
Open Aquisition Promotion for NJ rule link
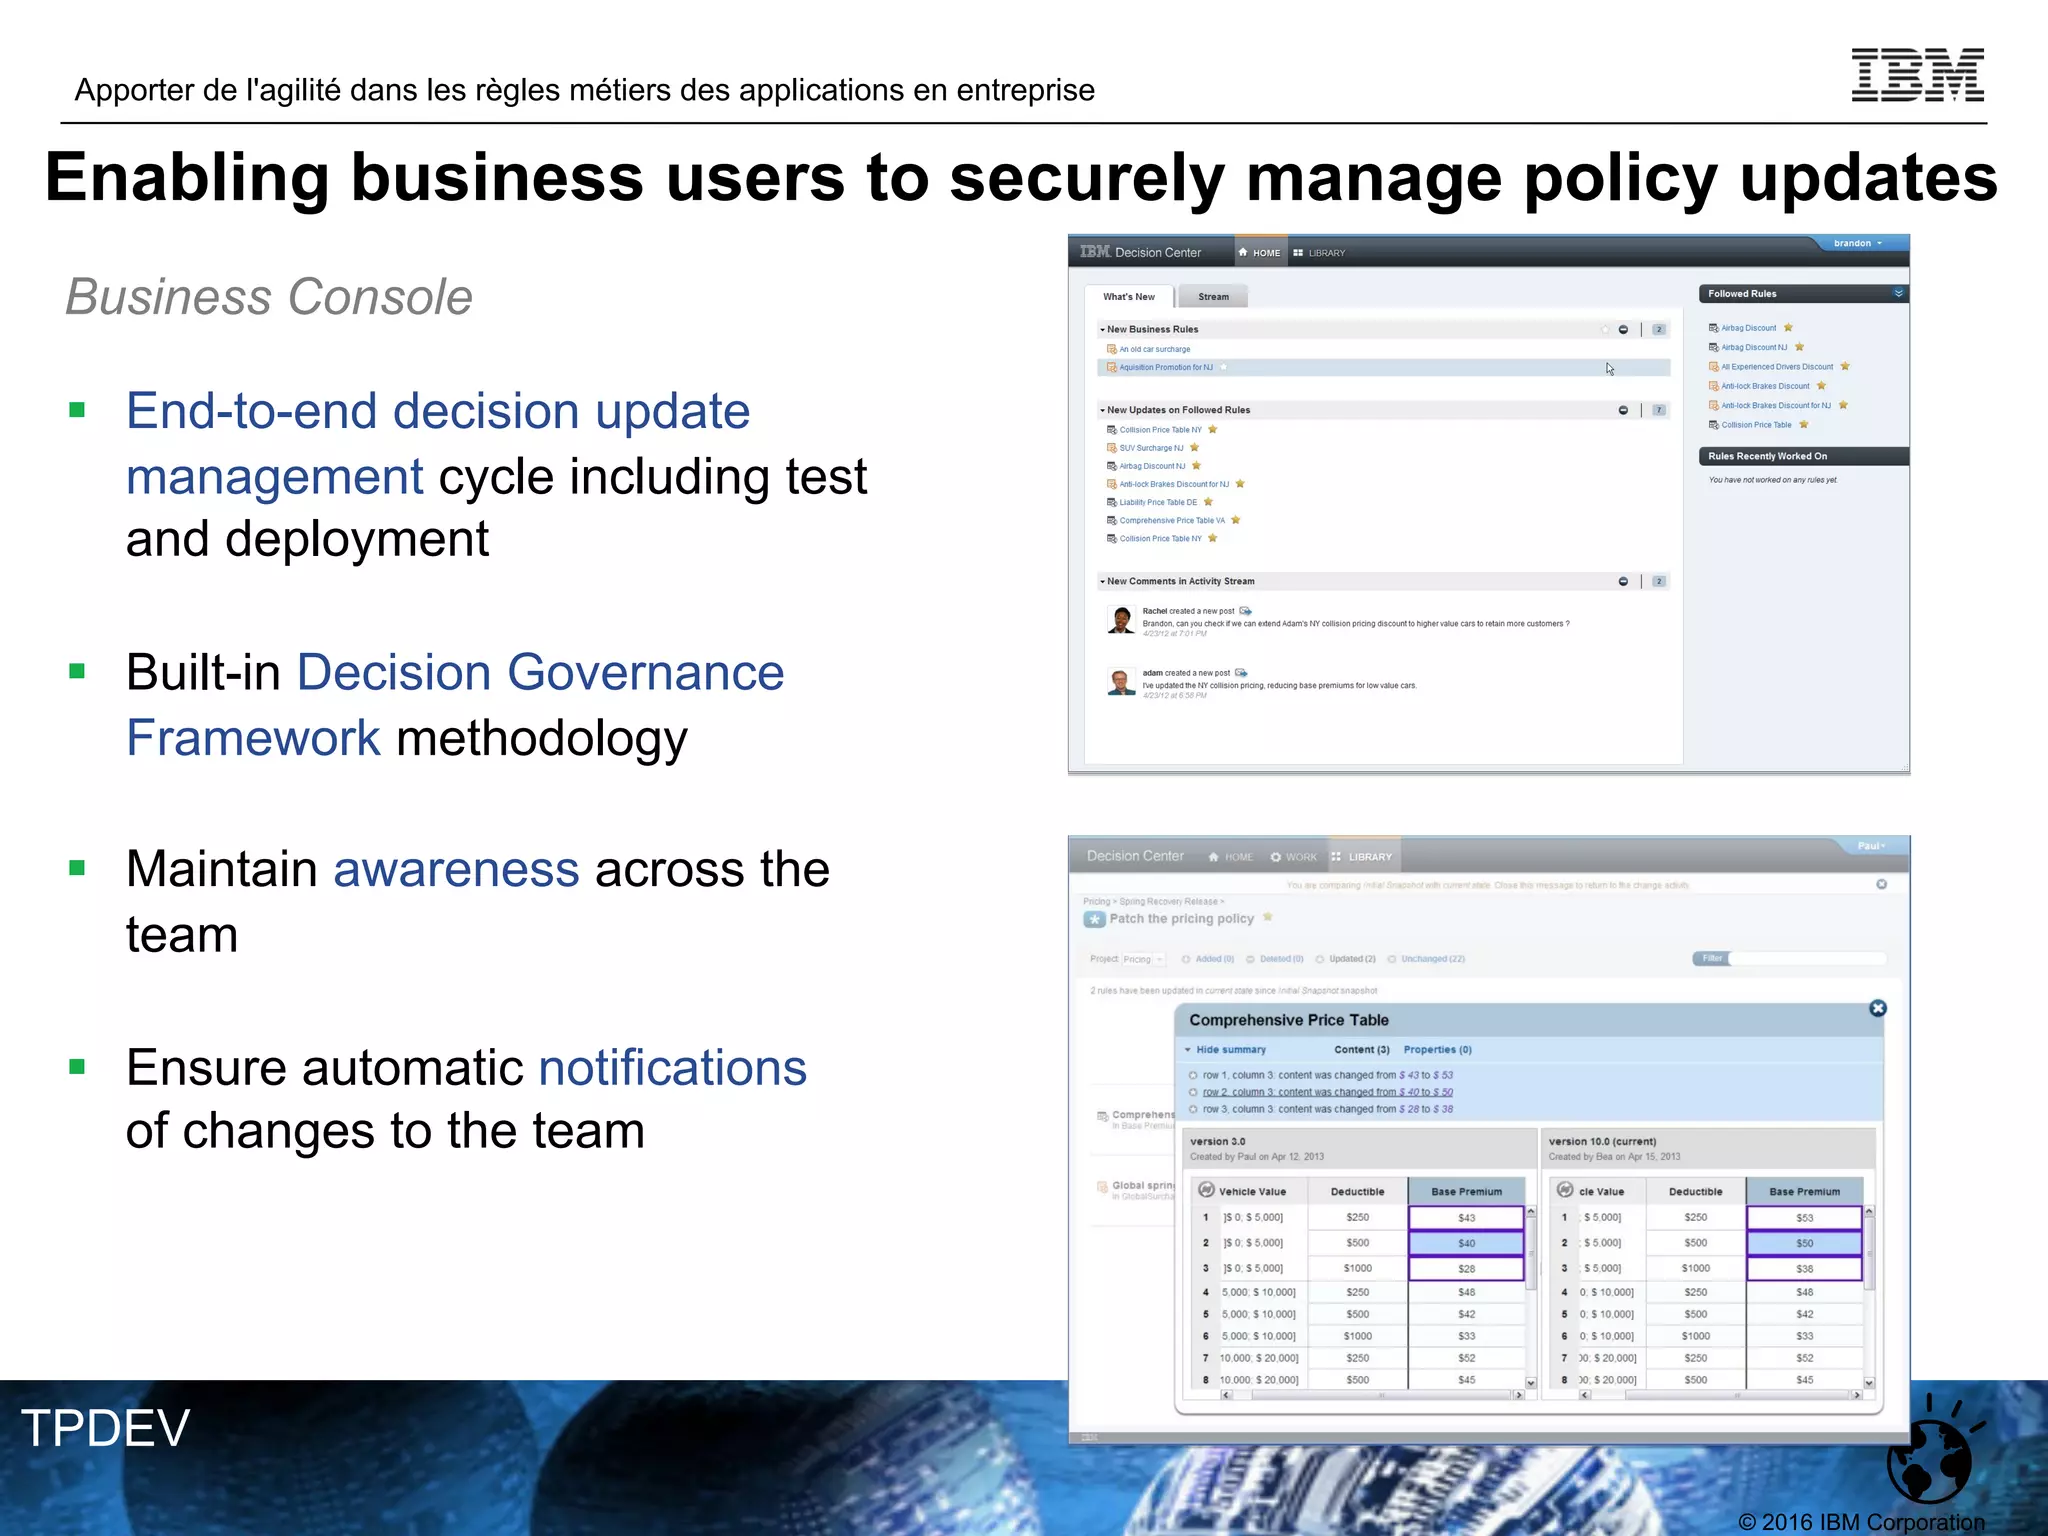(1166, 367)
